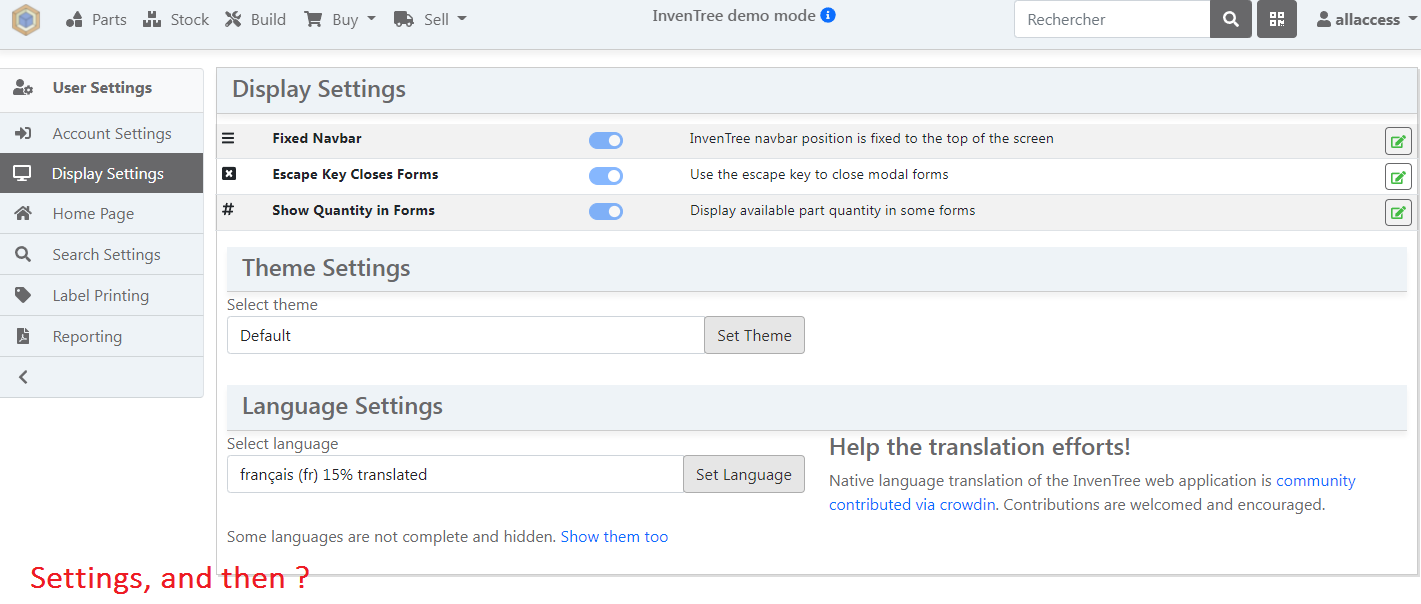Toggle Escape Key Closes Forms off
Viewport: 1421px width, 604px height.
click(605, 175)
